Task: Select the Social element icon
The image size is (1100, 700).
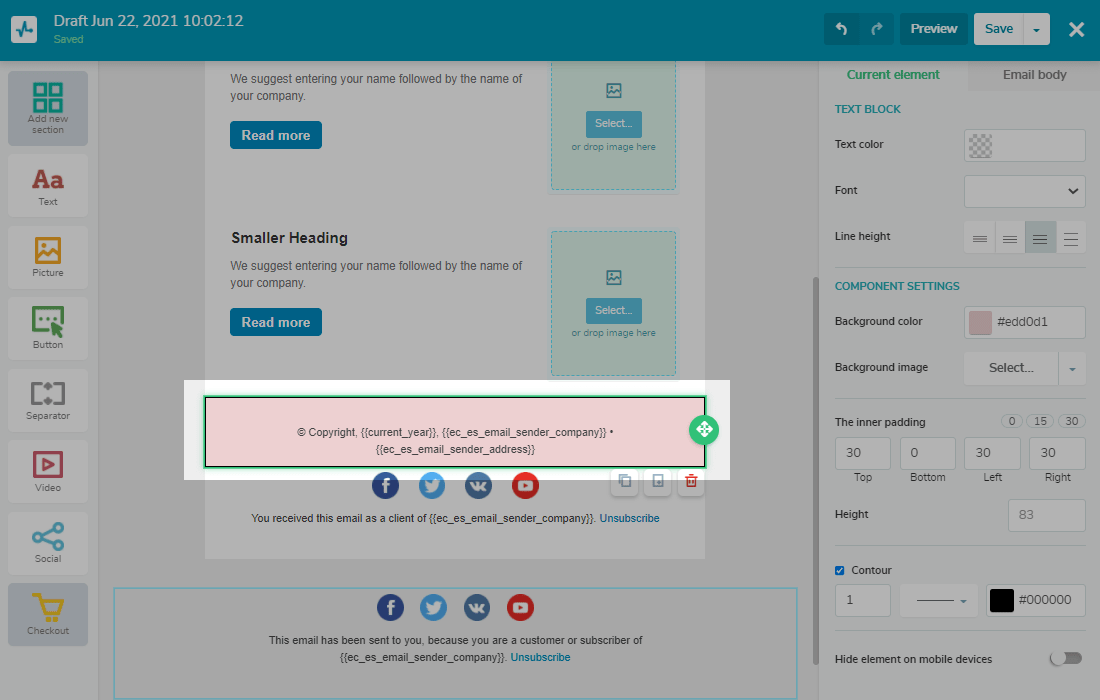Action: click(48, 542)
